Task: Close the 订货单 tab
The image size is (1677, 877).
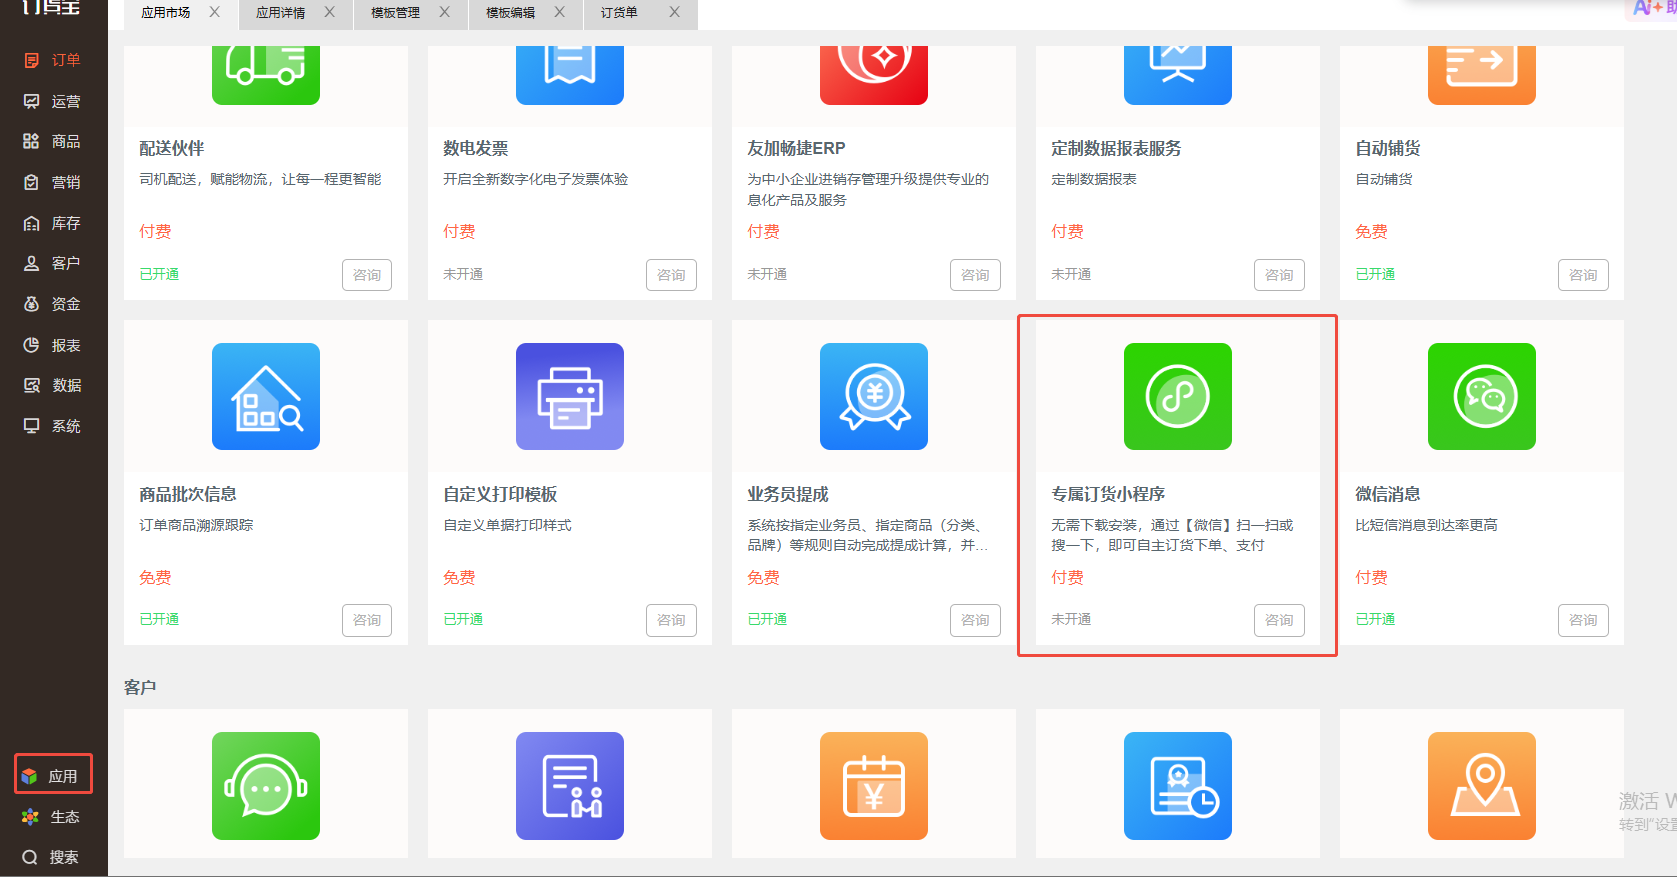Action: (x=675, y=12)
